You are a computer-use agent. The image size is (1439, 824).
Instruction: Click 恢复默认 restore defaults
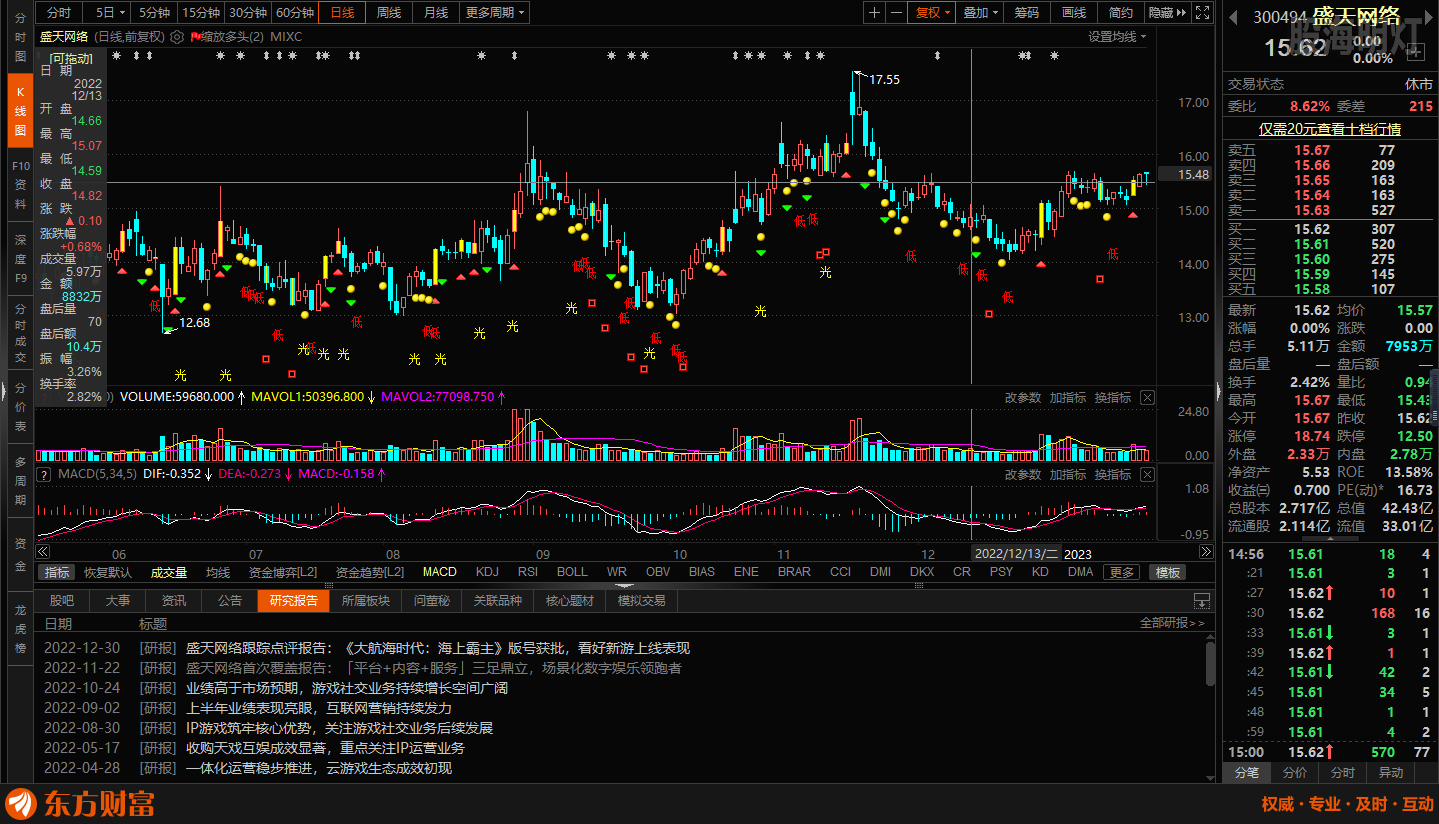pos(108,572)
